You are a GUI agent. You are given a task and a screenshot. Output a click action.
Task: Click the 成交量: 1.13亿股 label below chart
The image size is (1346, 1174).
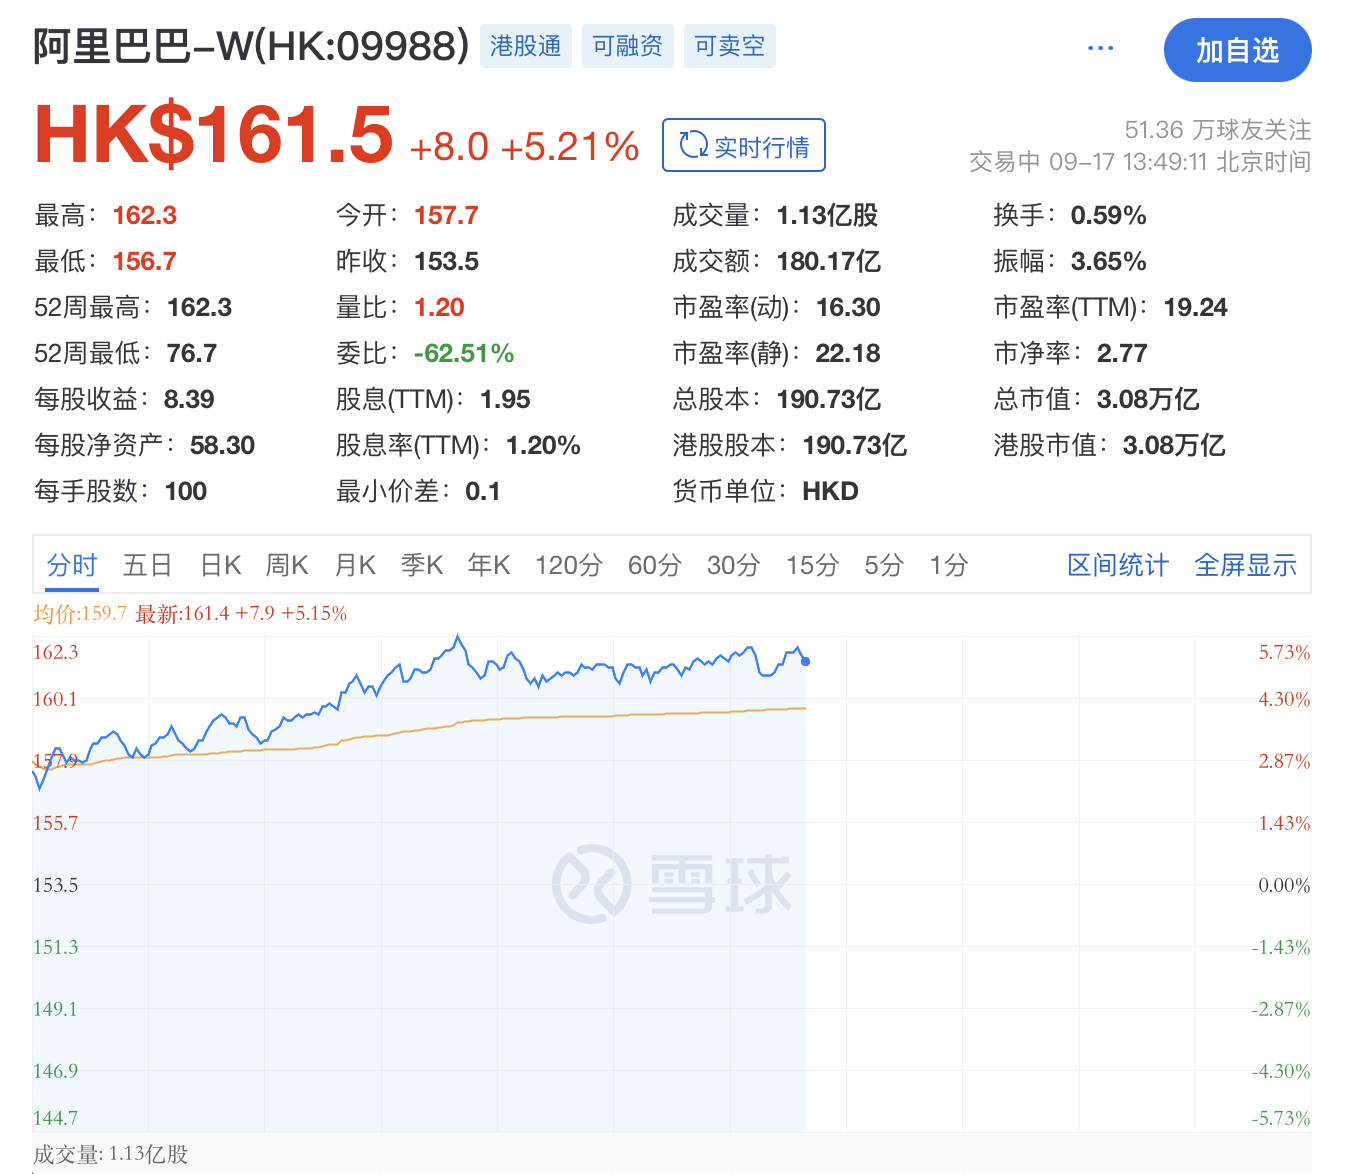(x=110, y=1154)
